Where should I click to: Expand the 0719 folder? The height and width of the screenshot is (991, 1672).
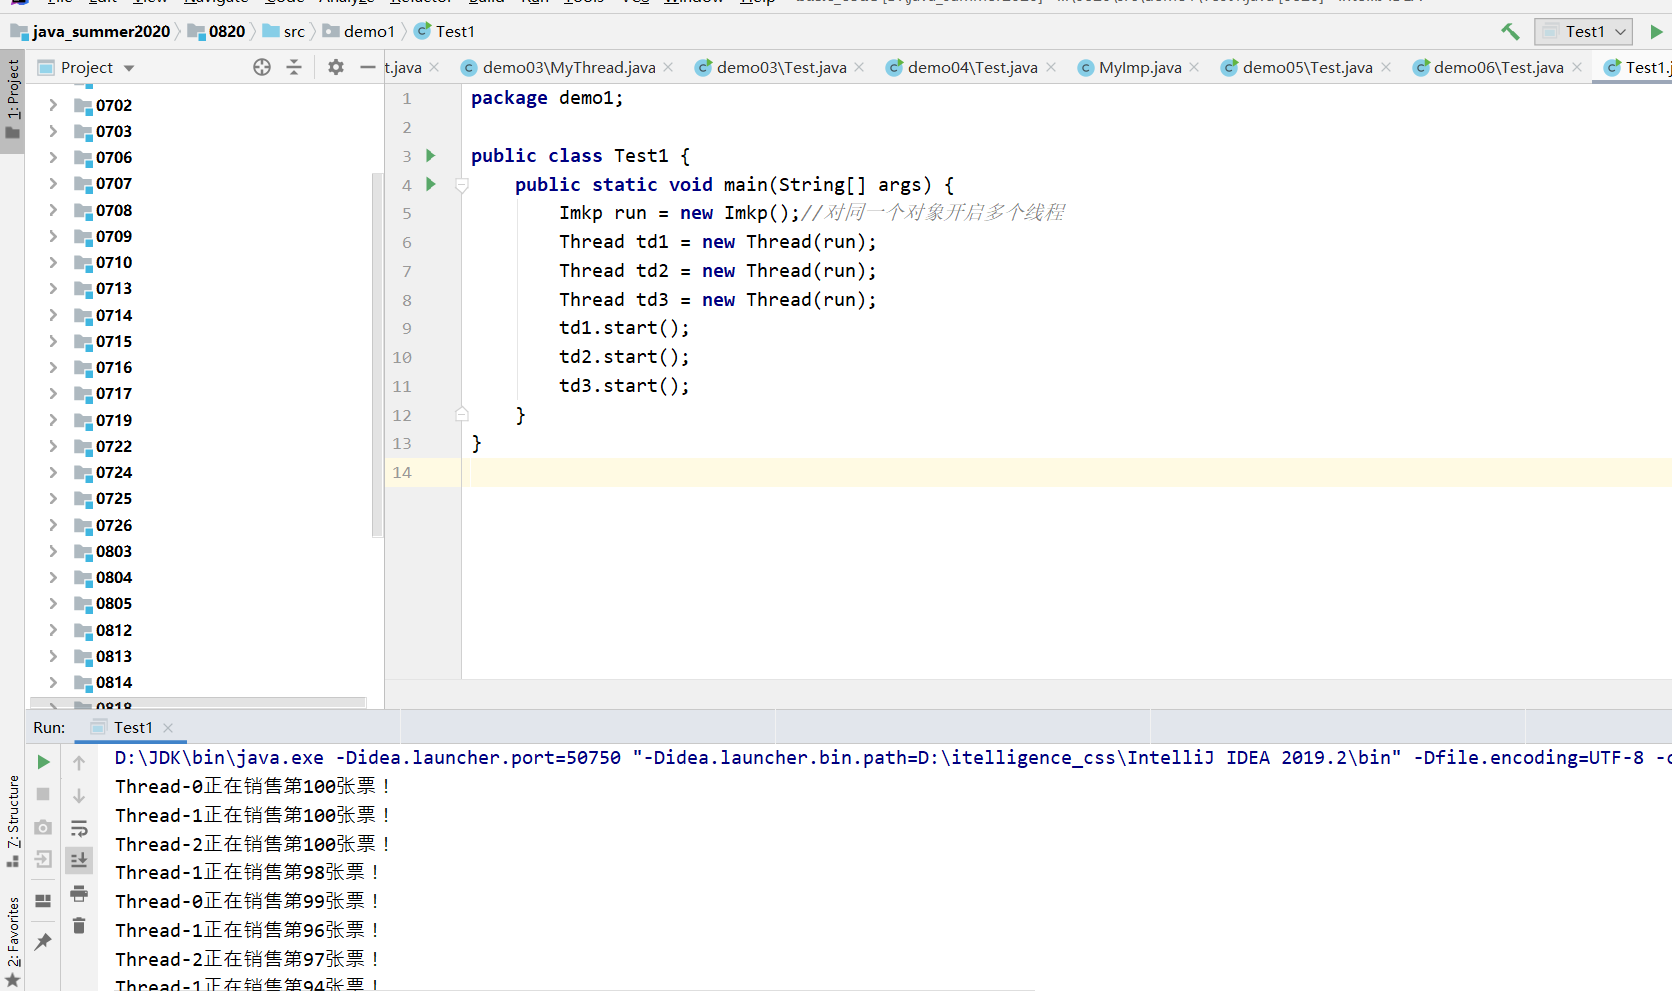coord(53,420)
